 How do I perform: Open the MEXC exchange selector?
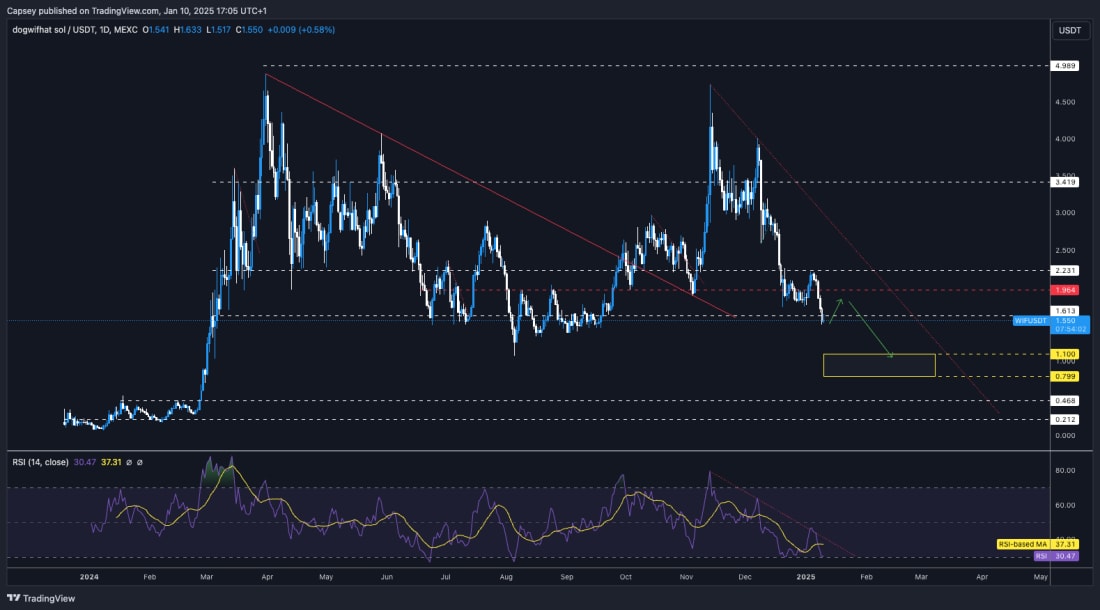pos(126,31)
